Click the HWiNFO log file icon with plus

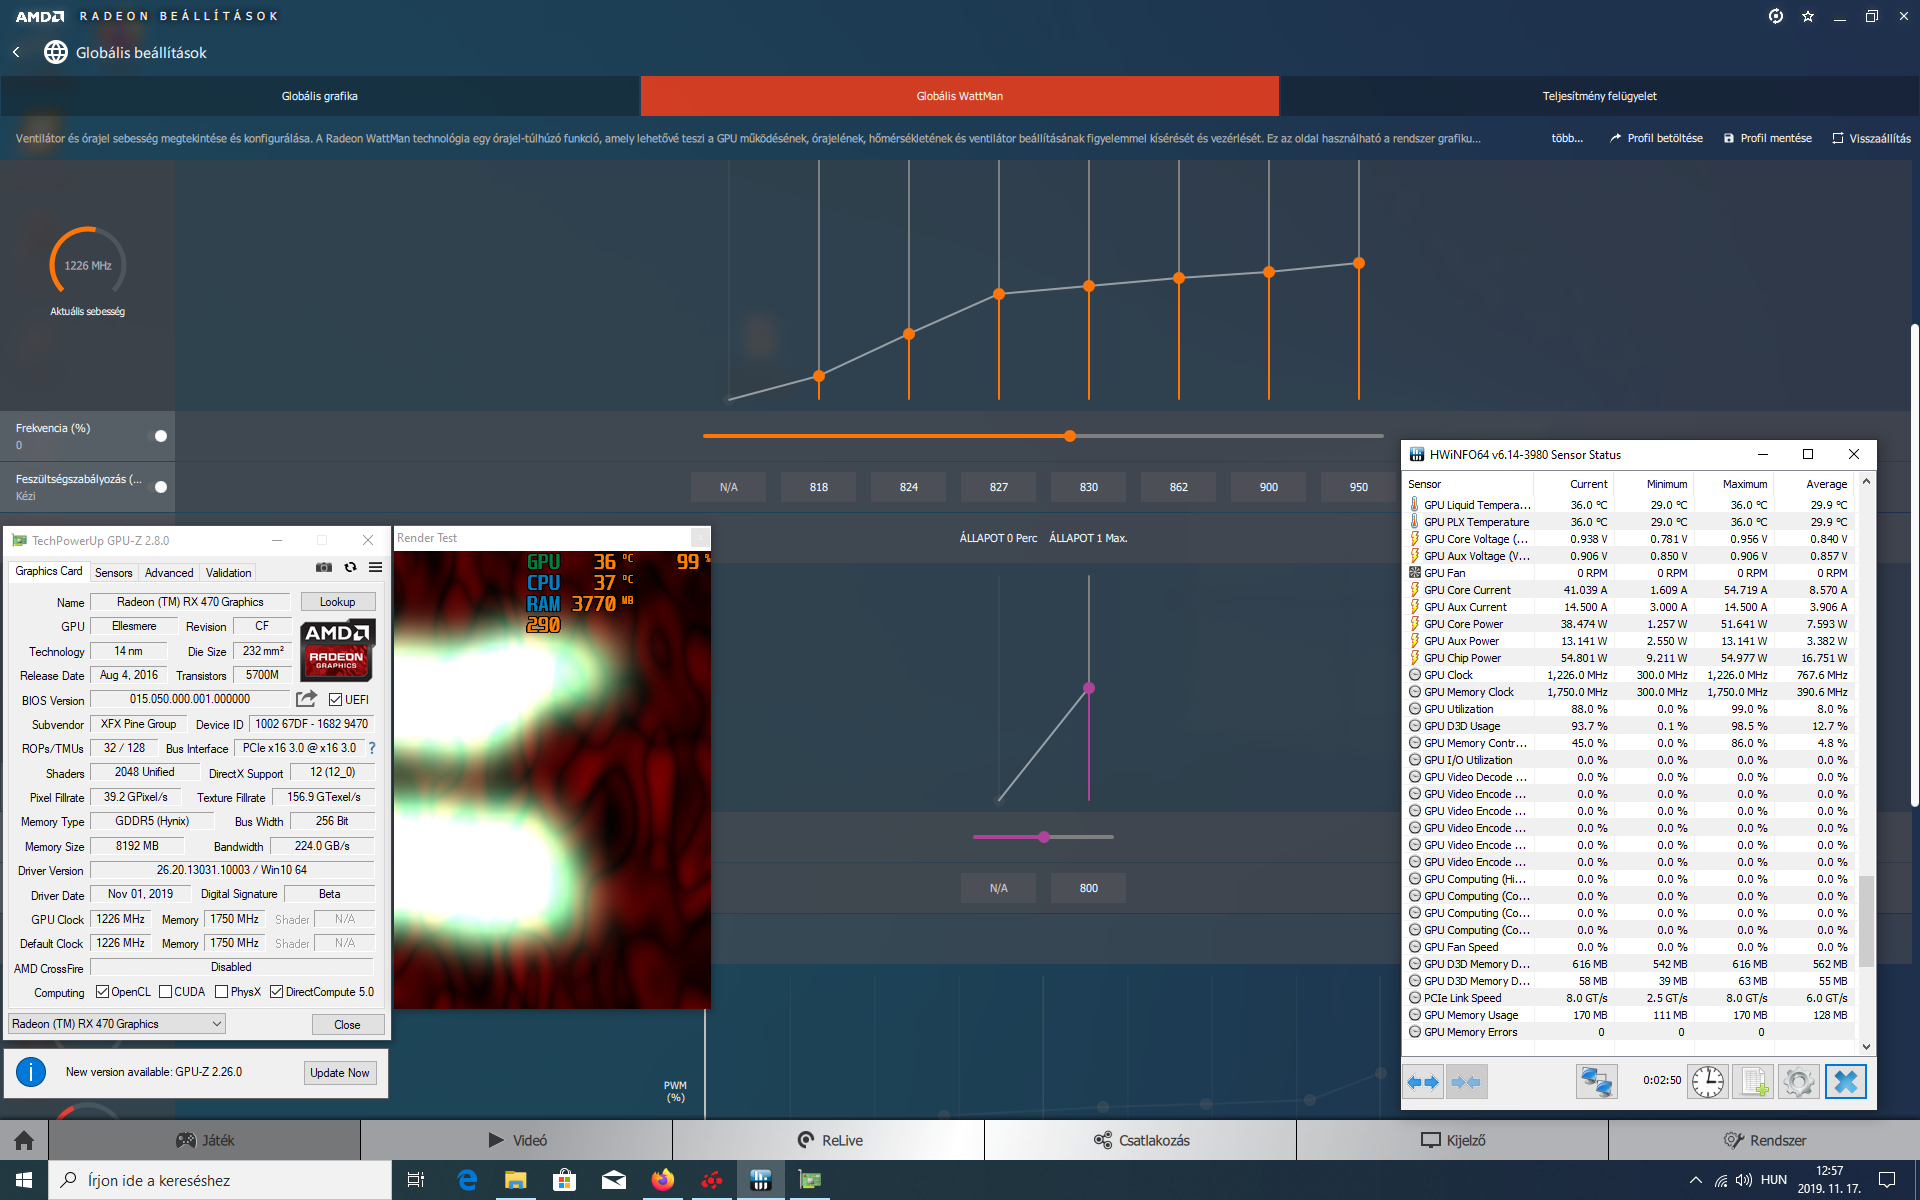(x=1755, y=1082)
